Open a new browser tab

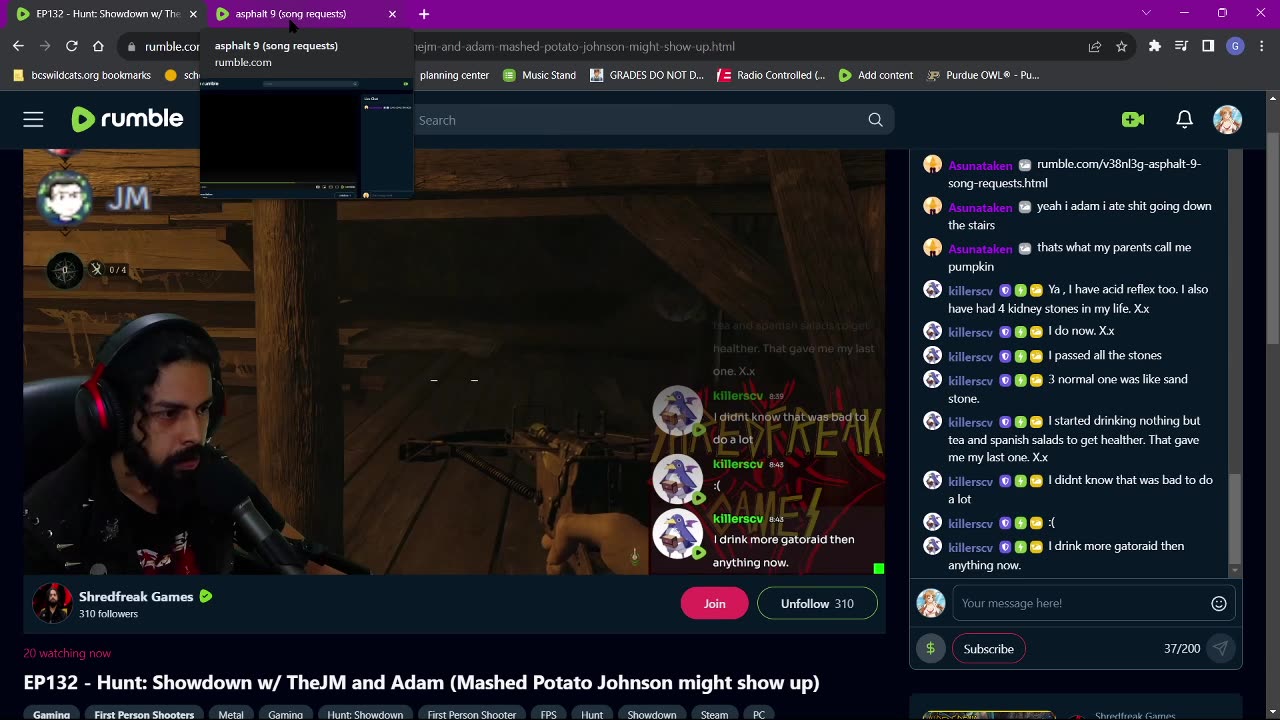click(x=424, y=14)
